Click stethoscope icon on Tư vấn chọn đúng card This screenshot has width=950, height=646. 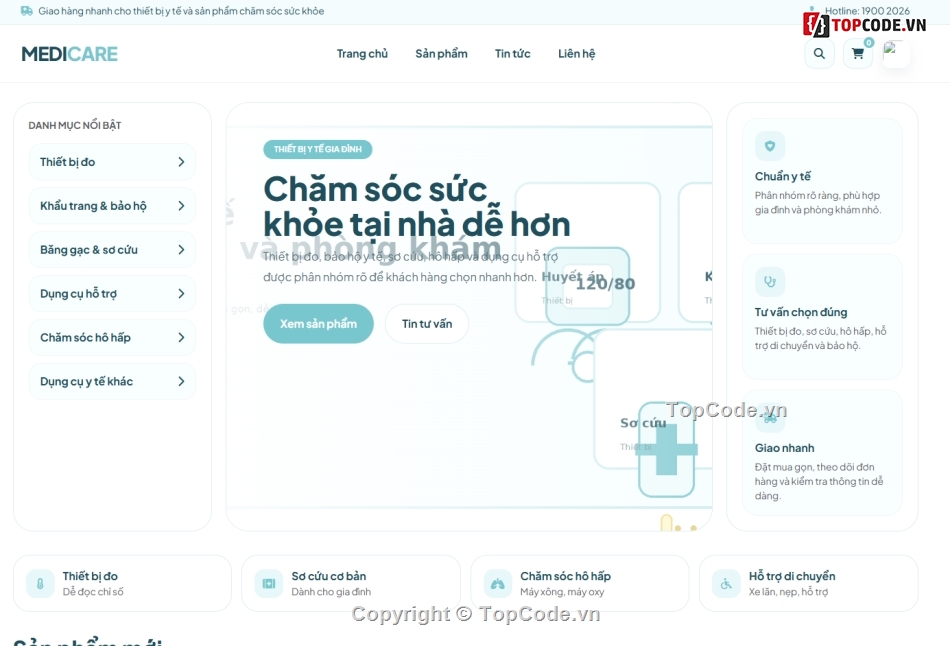click(x=769, y=282)
